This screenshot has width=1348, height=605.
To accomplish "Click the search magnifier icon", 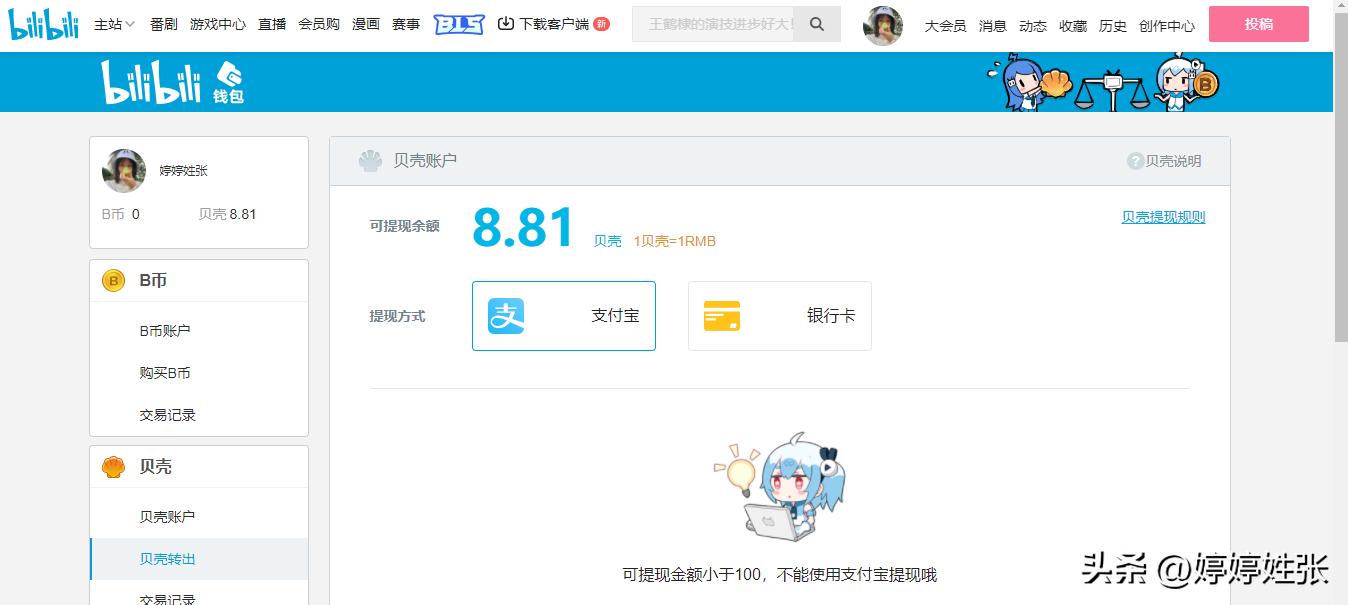I will (817, 24).
